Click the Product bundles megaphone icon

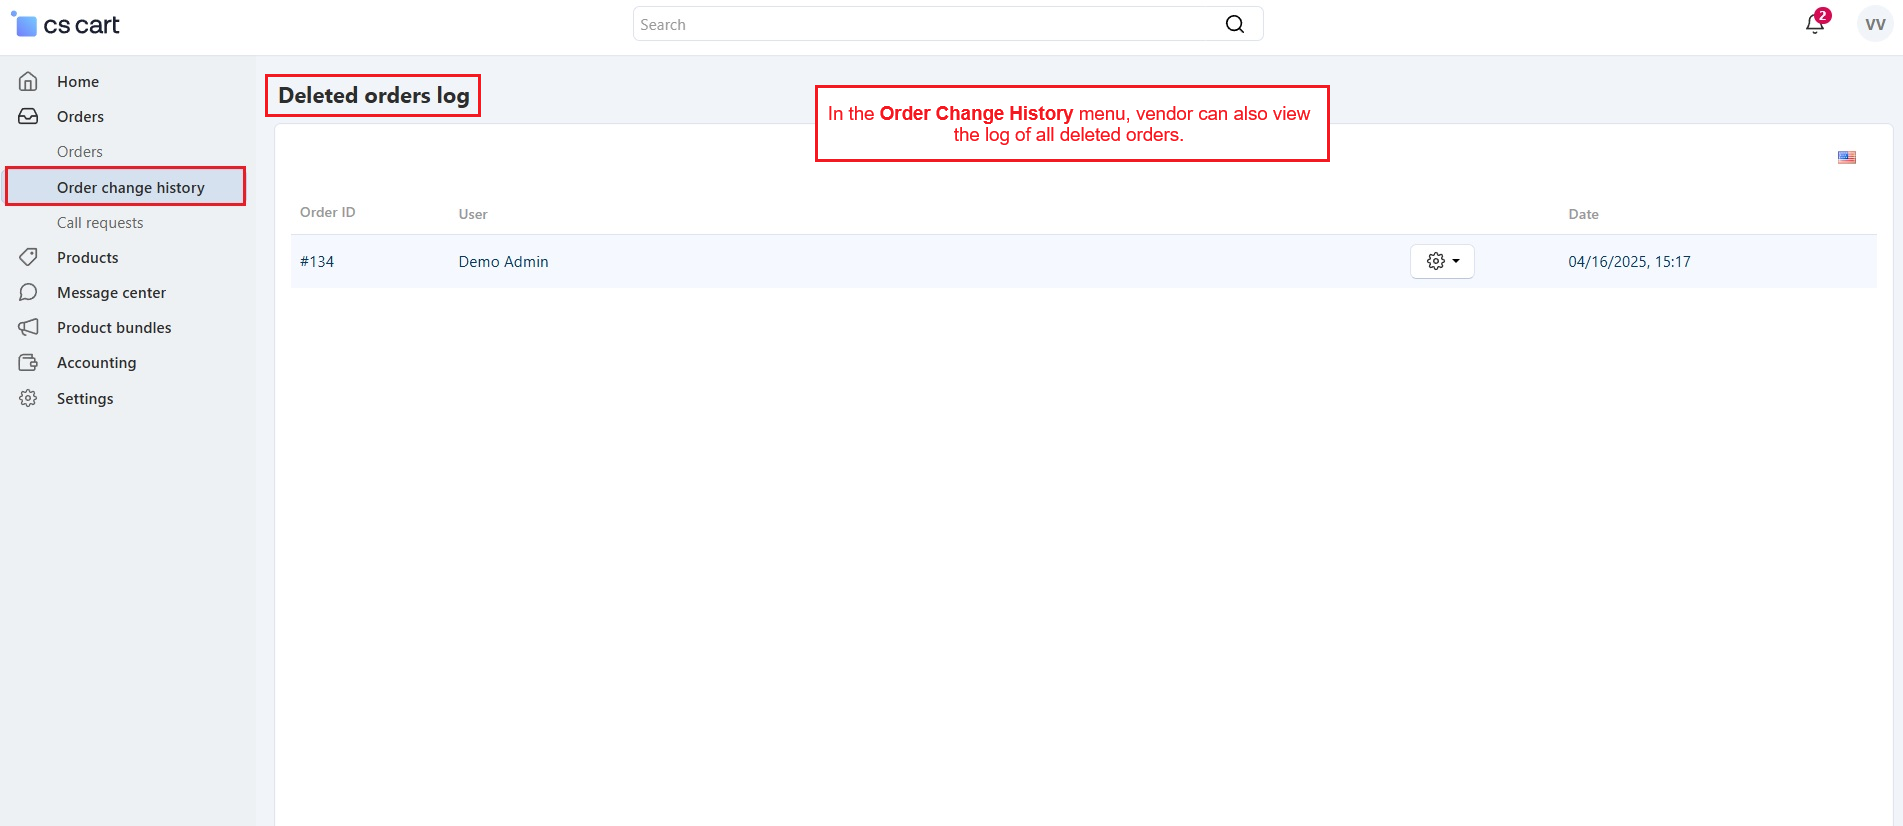pos(28,327)
